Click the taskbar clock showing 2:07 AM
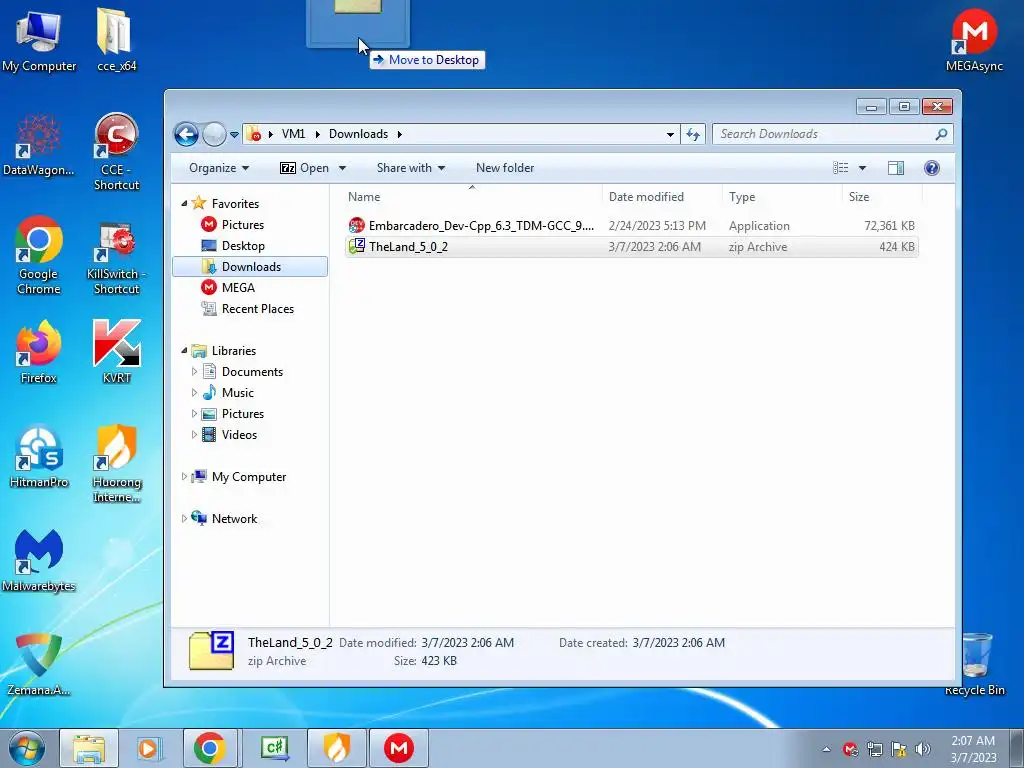Screen dimensions: 1024x768 (972, 749)
